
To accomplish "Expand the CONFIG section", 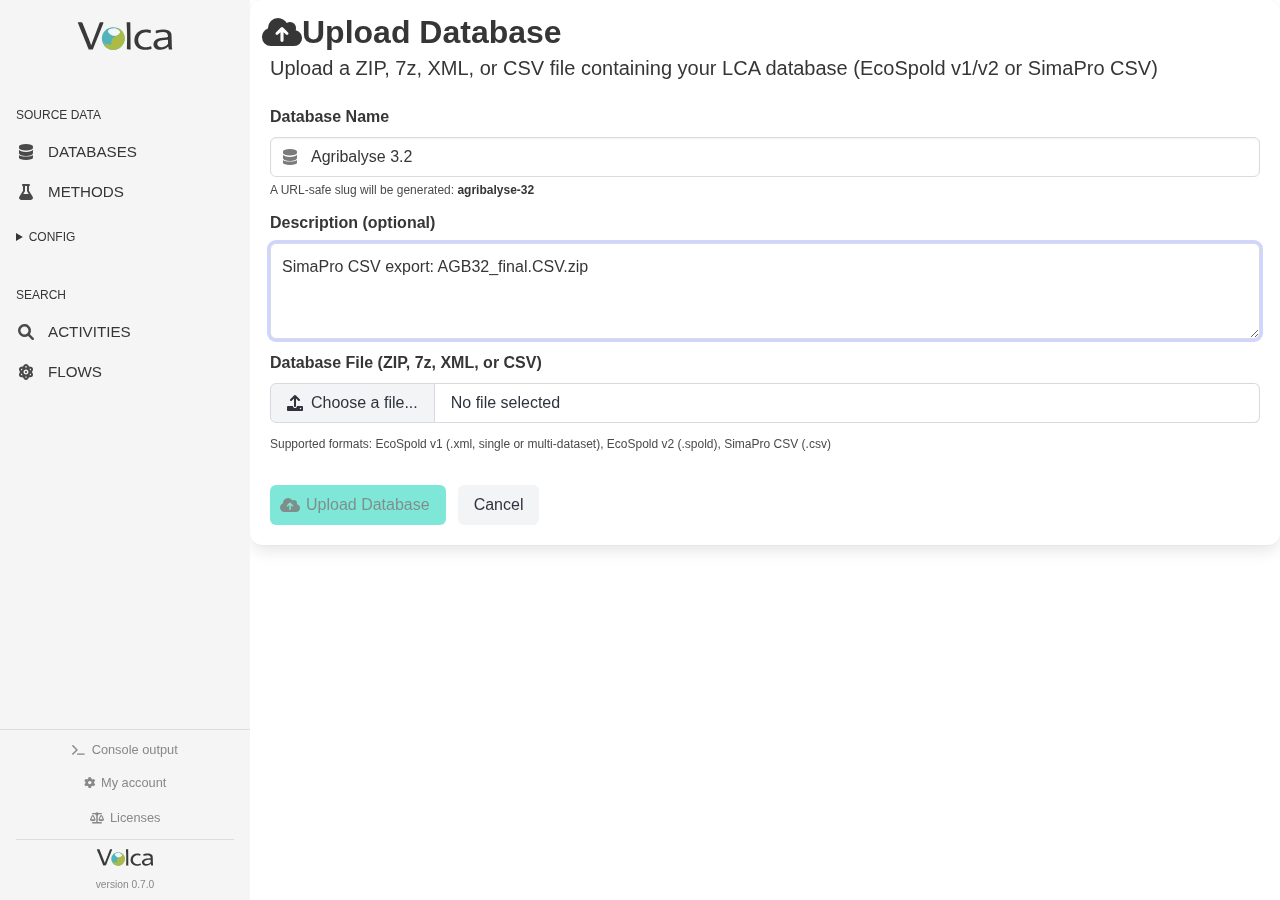I will [46, 237].
